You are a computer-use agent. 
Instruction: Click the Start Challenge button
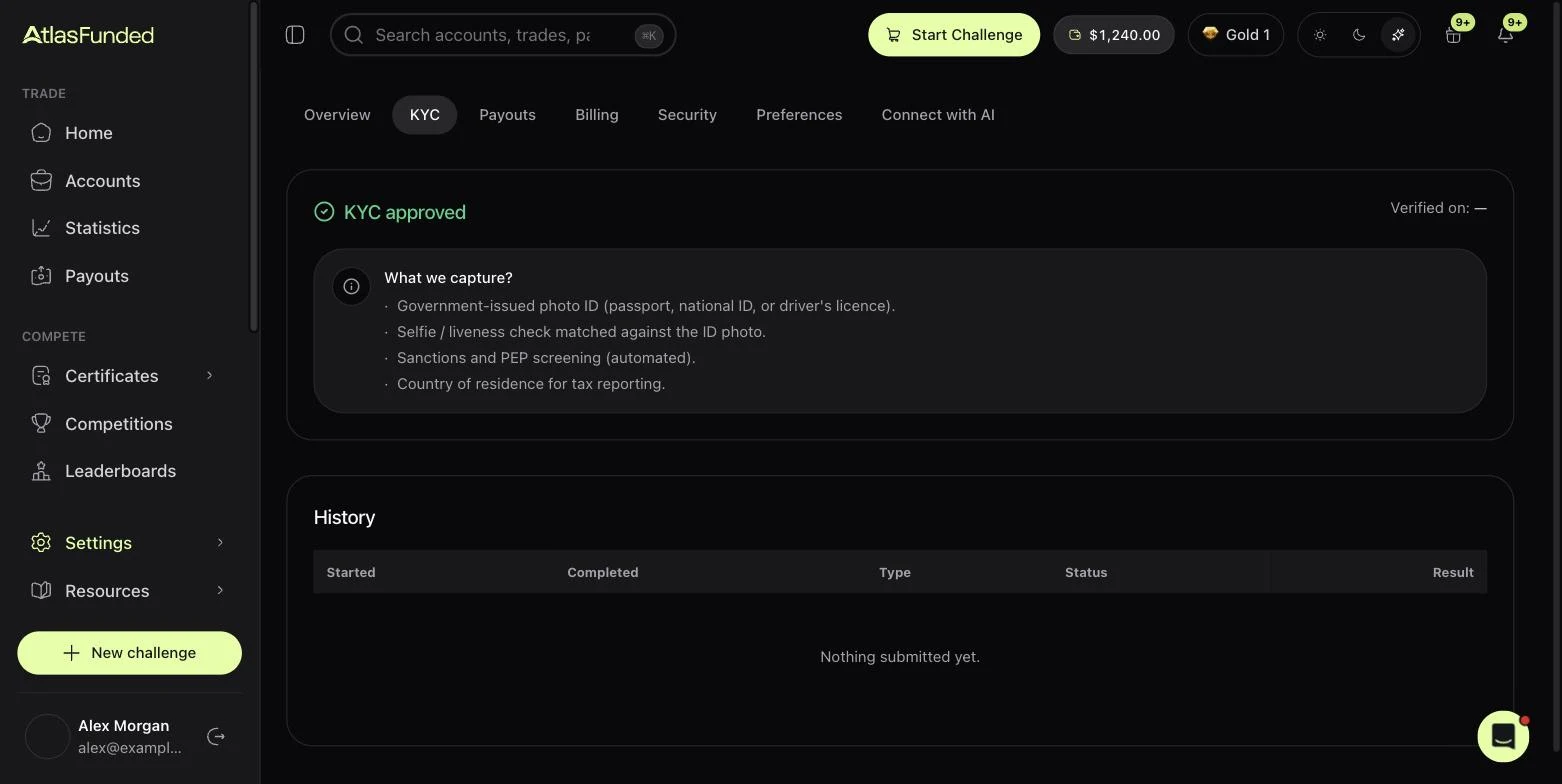[x=954, y=35]
